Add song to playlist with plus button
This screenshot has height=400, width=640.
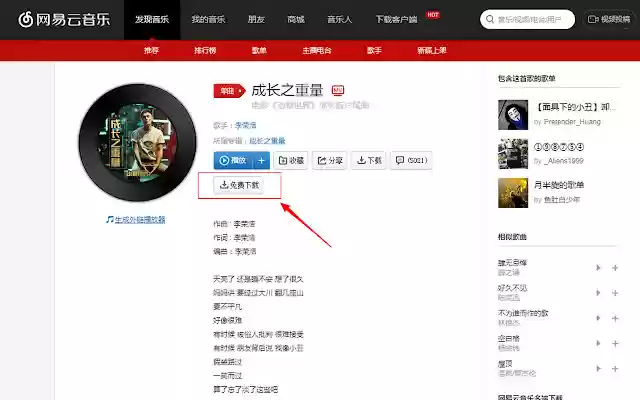pos(261,160)
